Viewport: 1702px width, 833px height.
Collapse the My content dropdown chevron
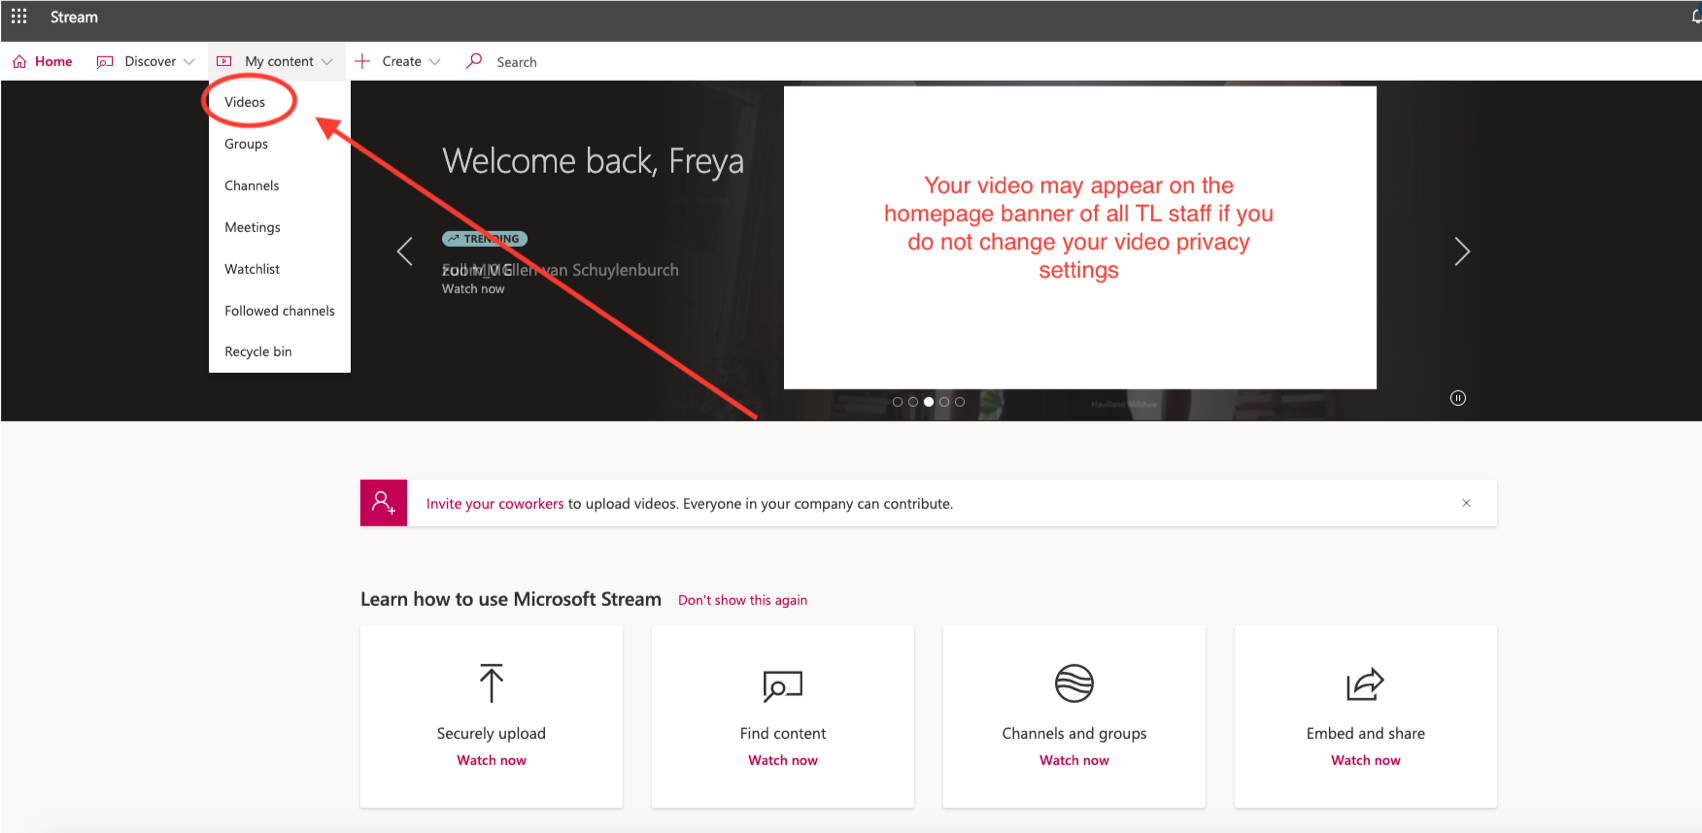[x=327, y=62]
